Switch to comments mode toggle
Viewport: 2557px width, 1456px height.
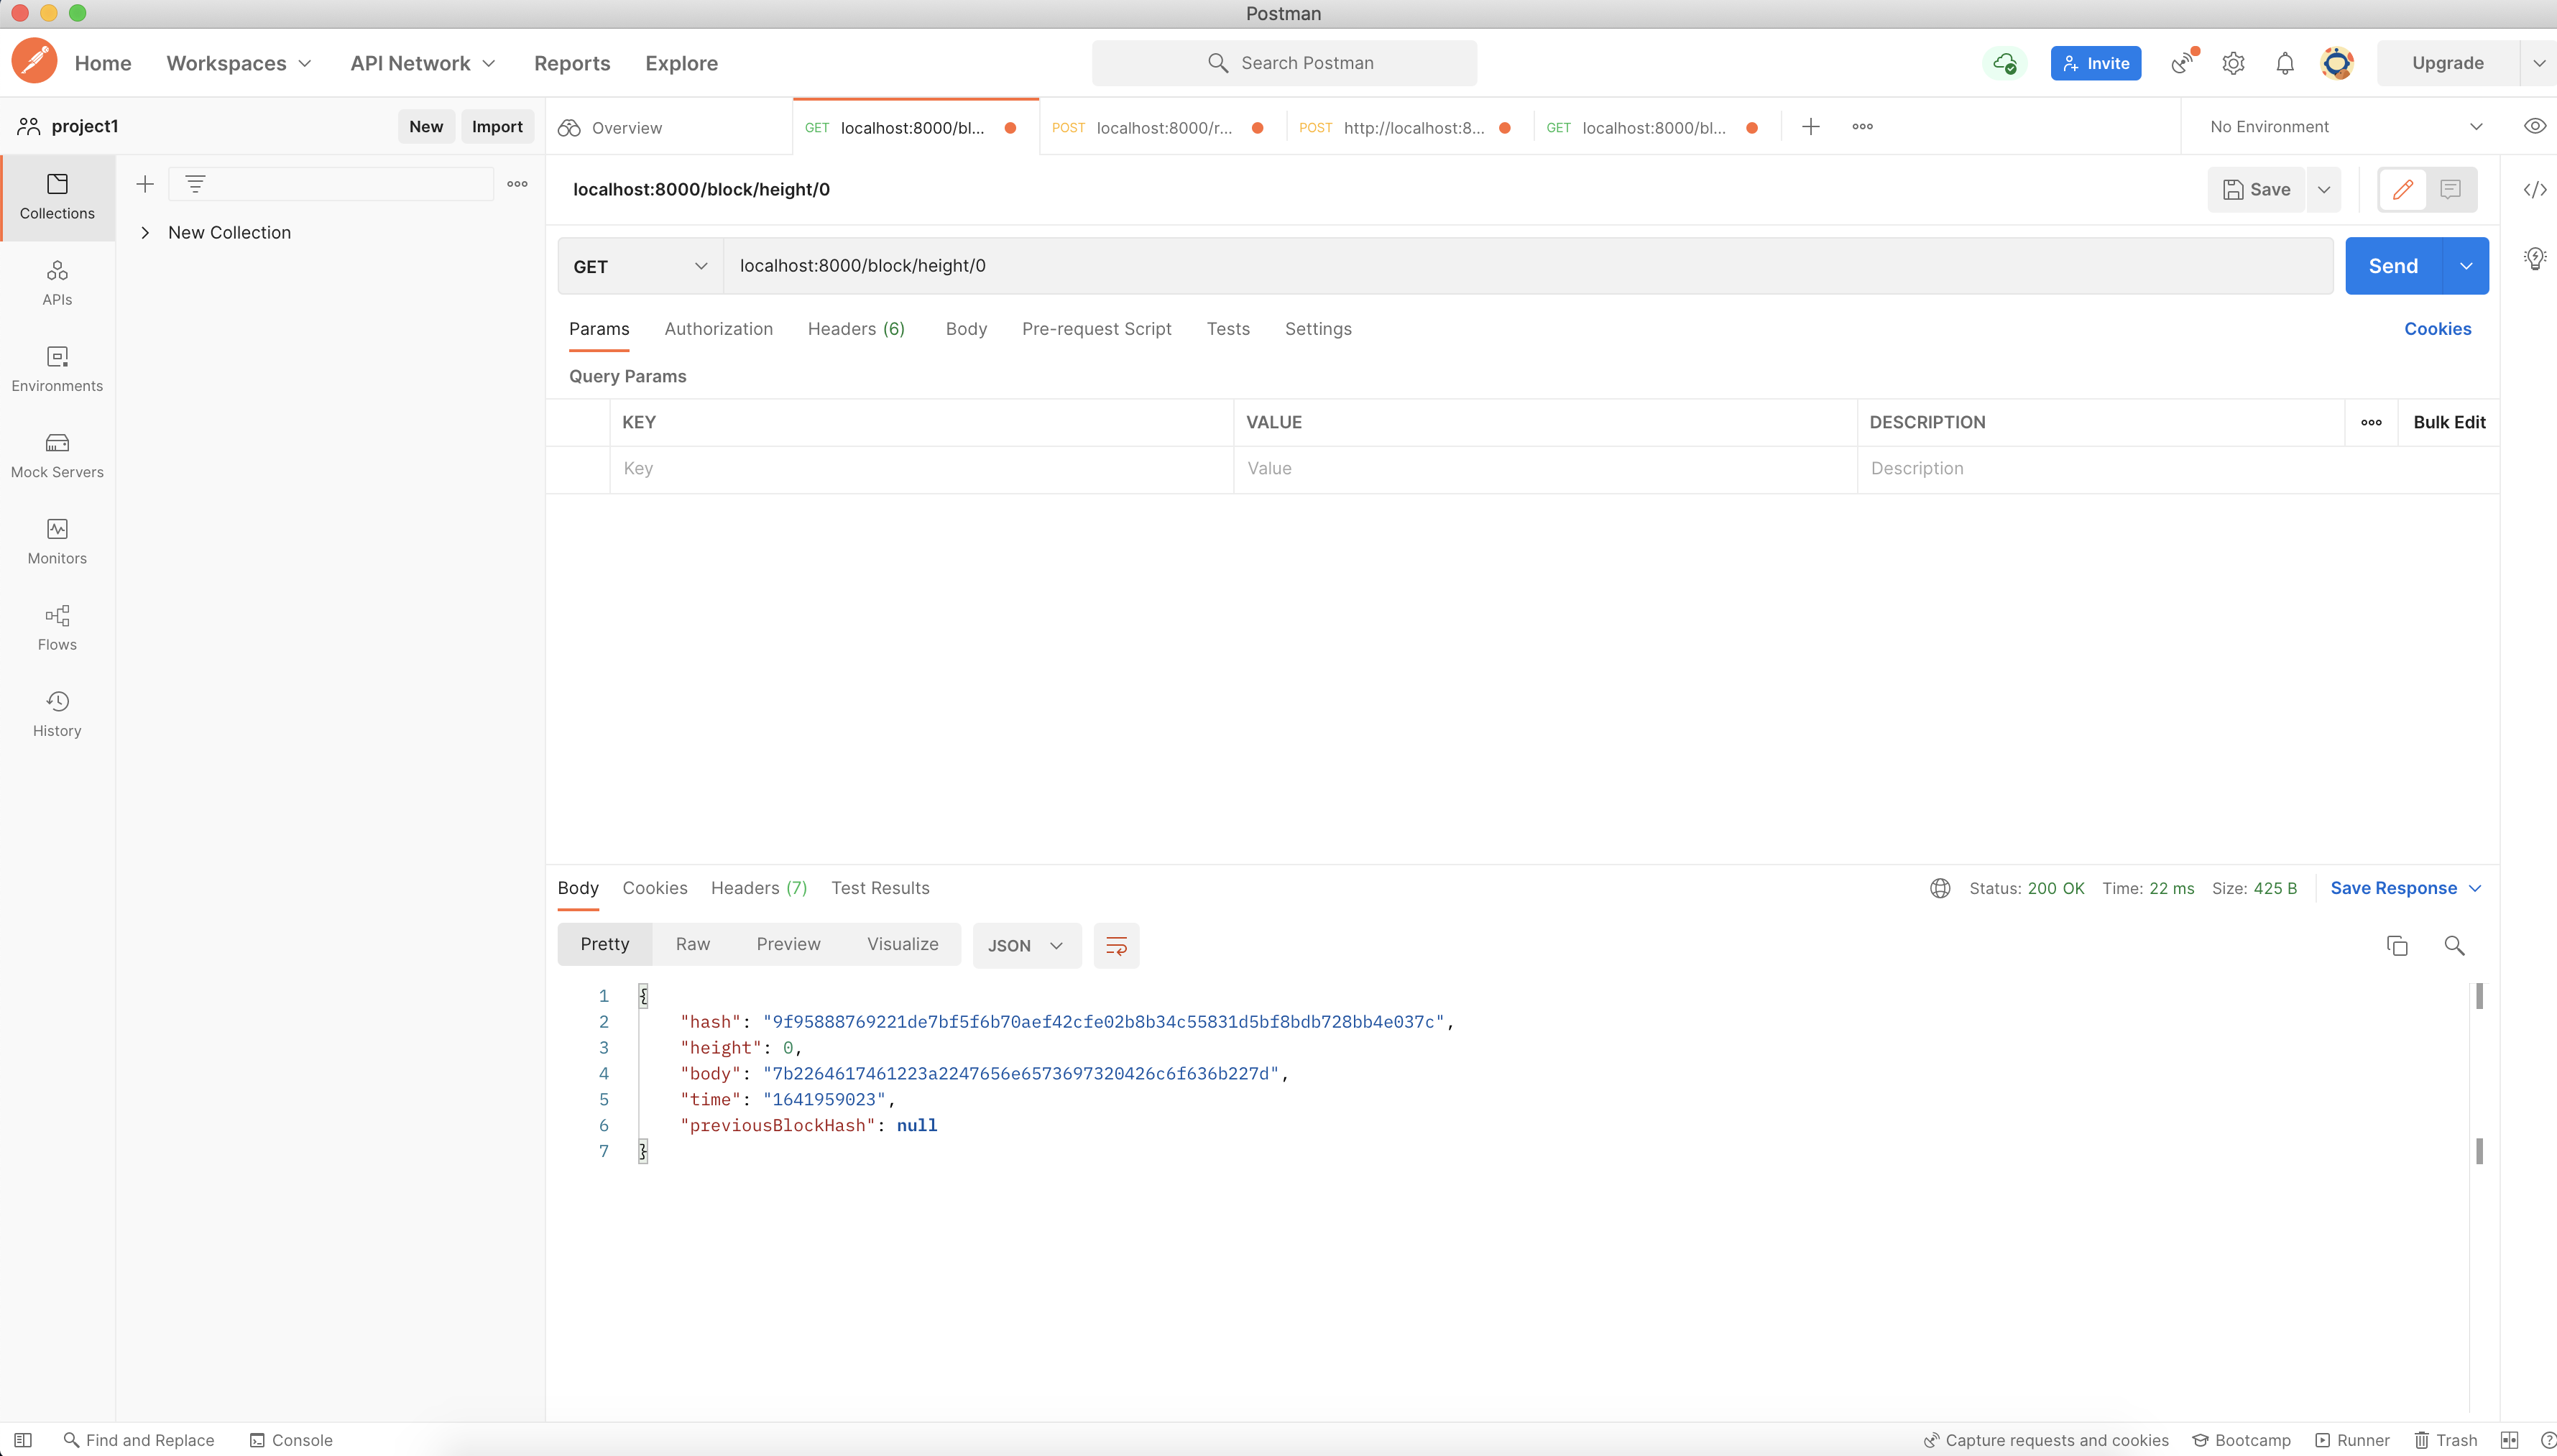pos(2450,189)
